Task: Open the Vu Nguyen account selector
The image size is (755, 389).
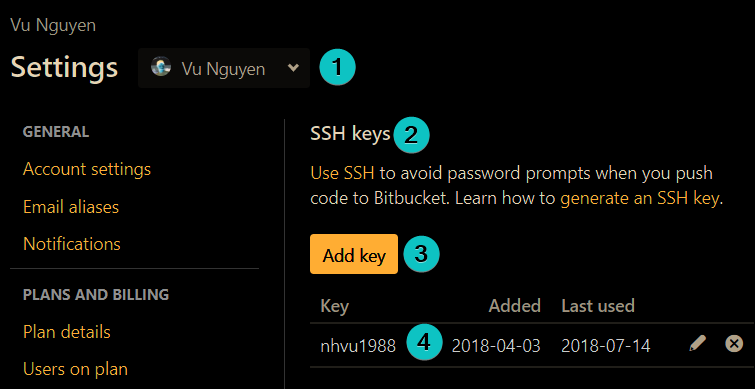Action: (224, 68)
